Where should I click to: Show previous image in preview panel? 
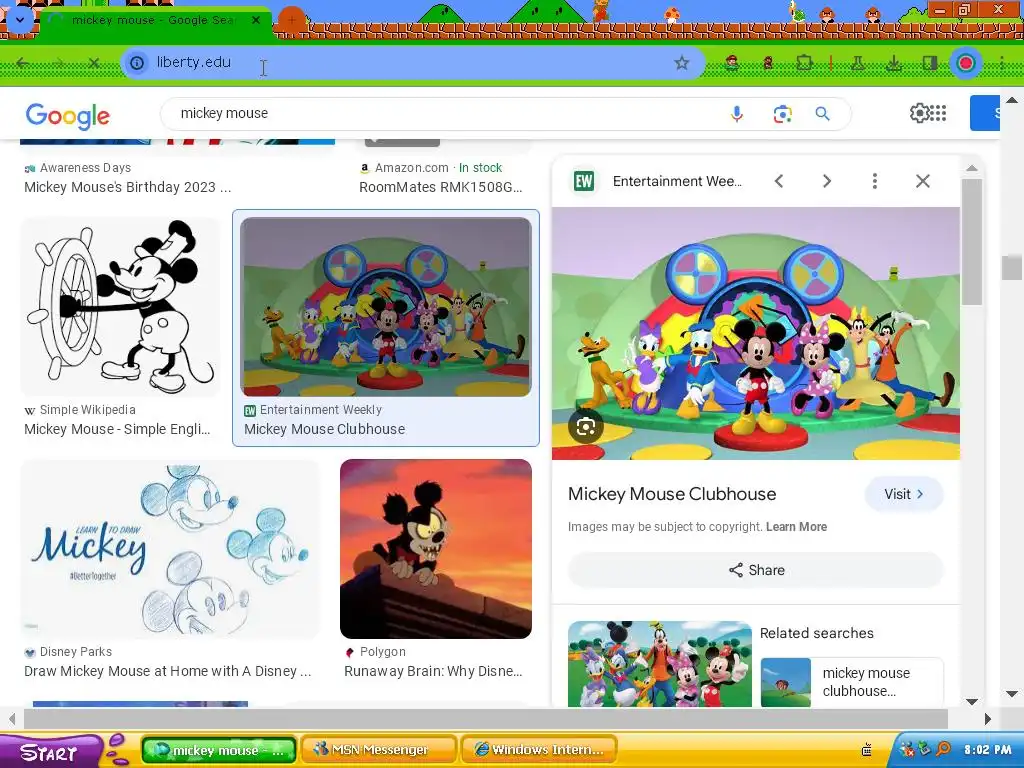click(778, 181)
